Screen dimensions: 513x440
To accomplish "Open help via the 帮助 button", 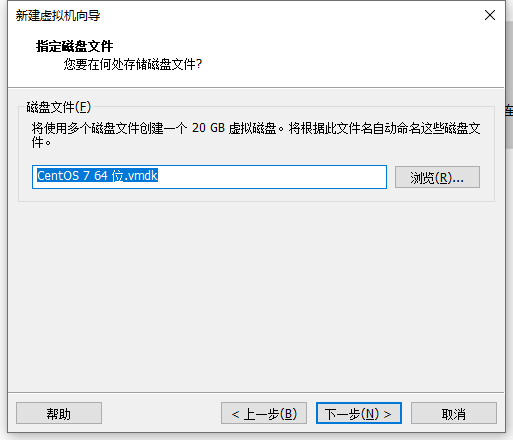I will [x=59, y=413].
